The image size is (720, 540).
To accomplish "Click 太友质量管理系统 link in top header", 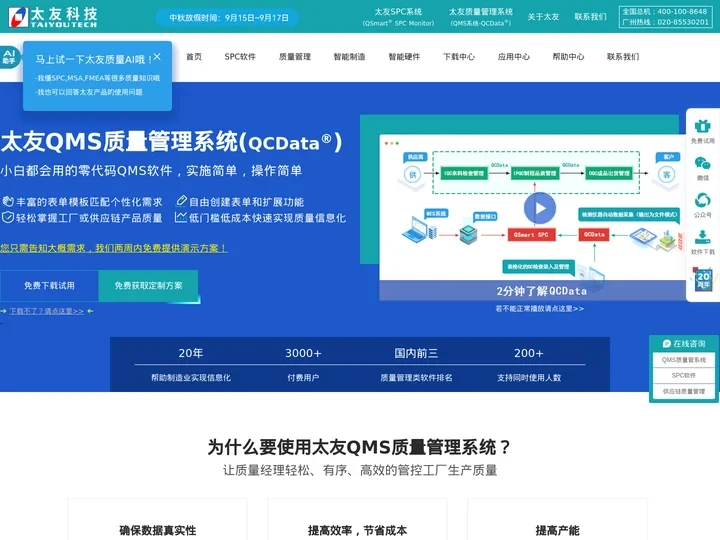I will coord(481,17).
